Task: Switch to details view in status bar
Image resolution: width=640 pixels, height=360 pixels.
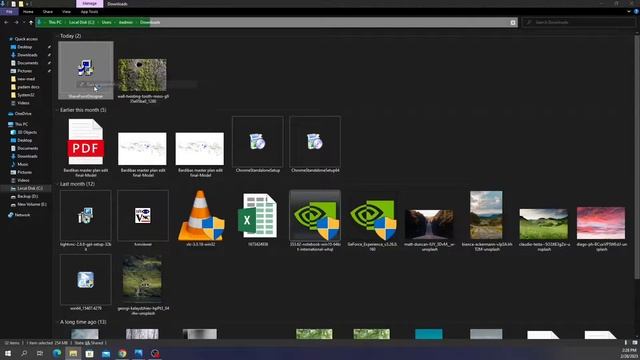Action: (x=626, y=343)
